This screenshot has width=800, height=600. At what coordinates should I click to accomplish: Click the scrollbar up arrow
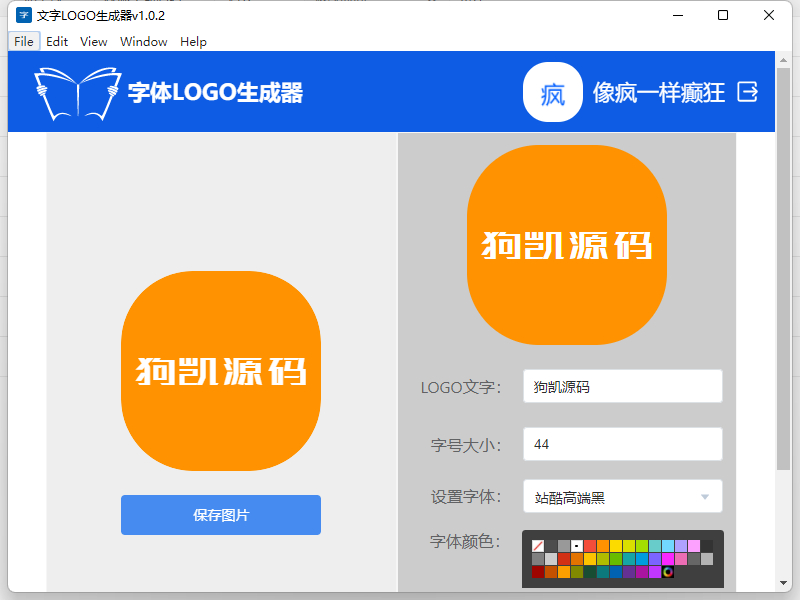[783, 60]
